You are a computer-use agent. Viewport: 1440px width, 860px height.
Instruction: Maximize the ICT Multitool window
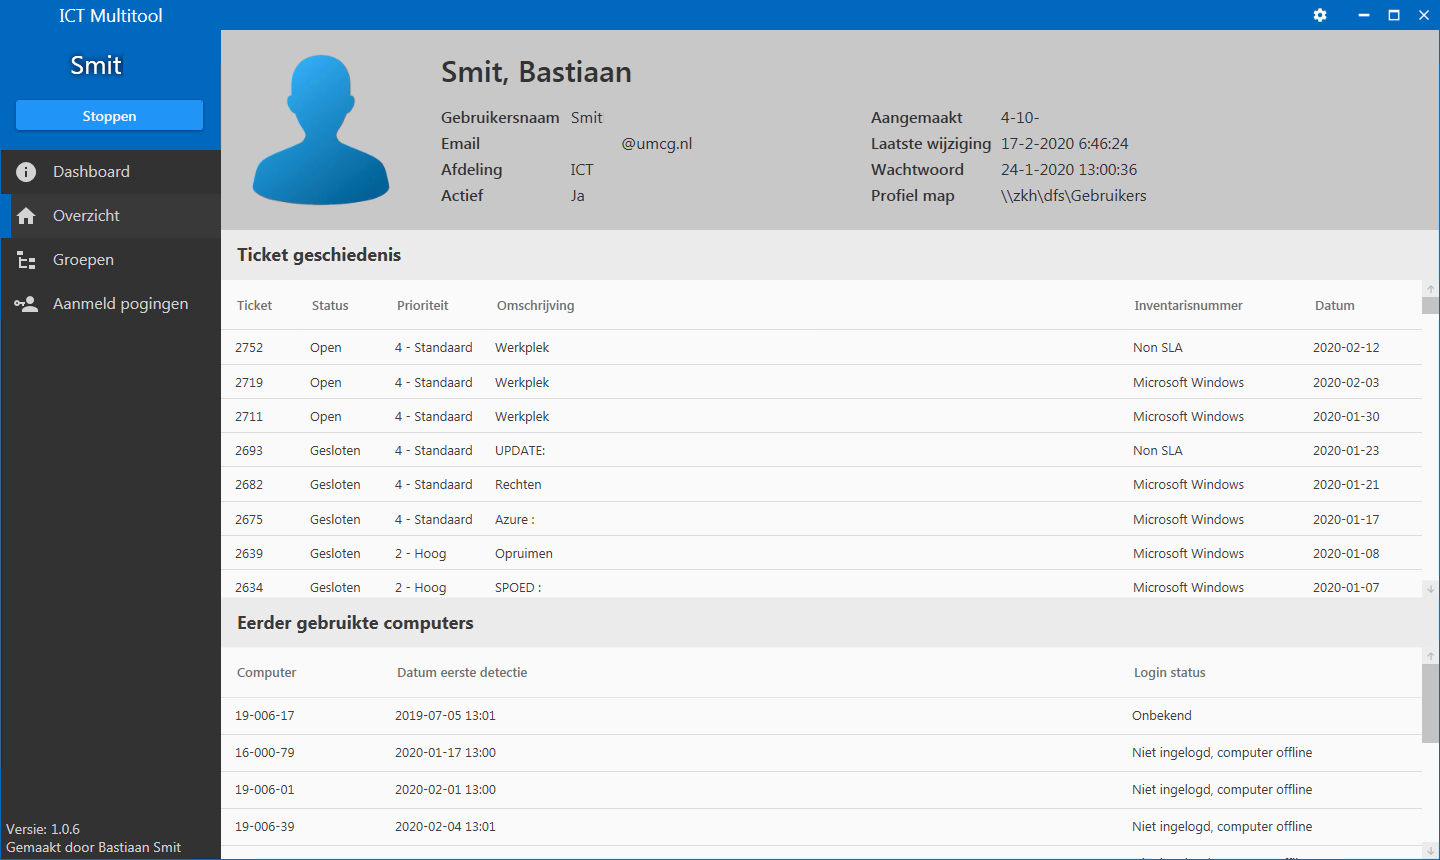tap(1393, 15)
